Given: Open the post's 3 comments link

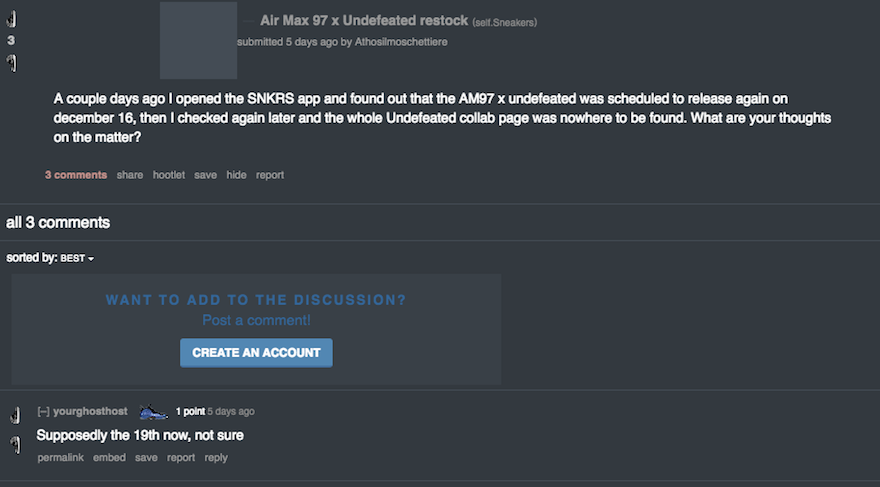Looking at the screenshot, I should coord(76,175).
